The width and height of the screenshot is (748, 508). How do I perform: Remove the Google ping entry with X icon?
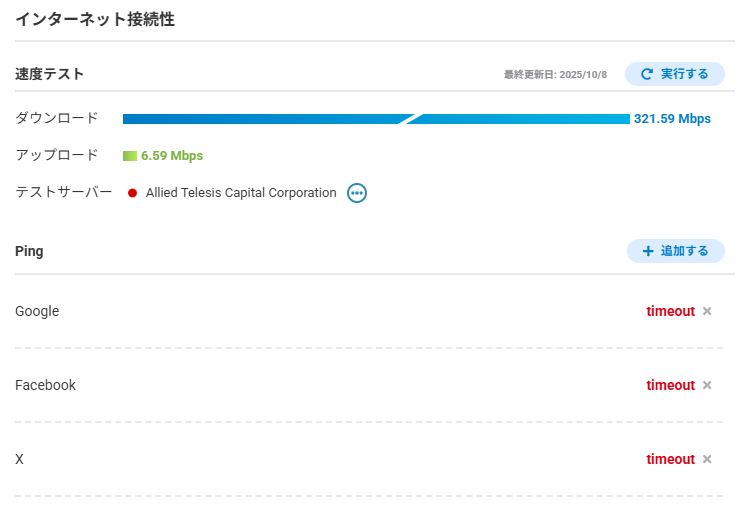tap(707, 311)
